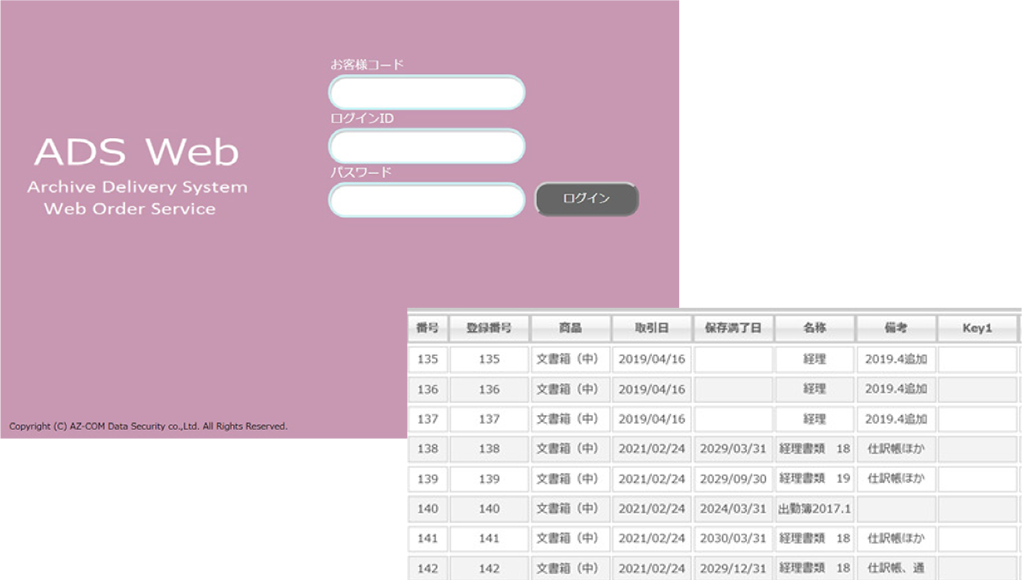The height and width of the screenshot is (580, 1022).
Task: Select the 出勤簿2017.1 name cell
Action: click(815, 509)
